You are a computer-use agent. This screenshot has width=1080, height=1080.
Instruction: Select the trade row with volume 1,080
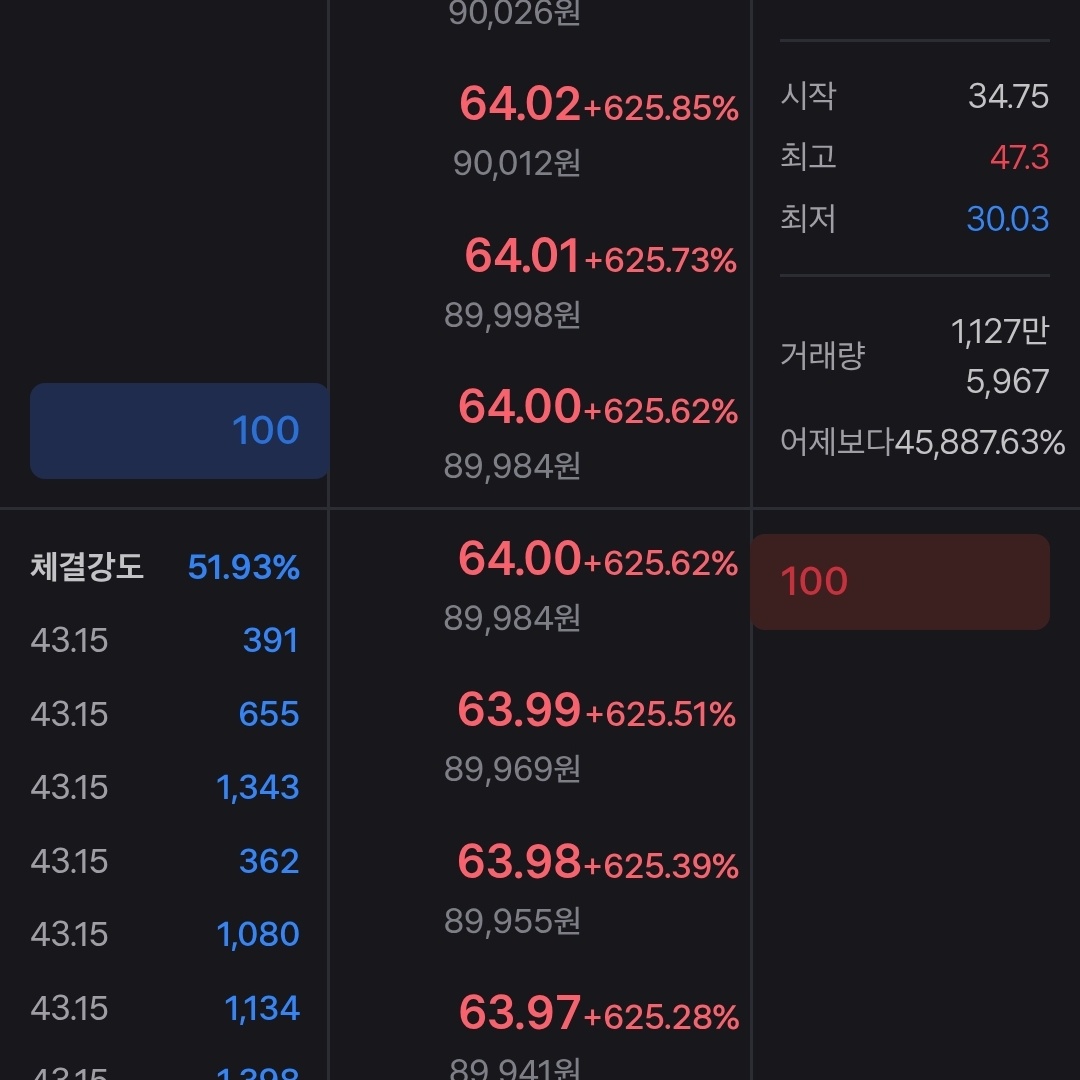pos(165,934)
